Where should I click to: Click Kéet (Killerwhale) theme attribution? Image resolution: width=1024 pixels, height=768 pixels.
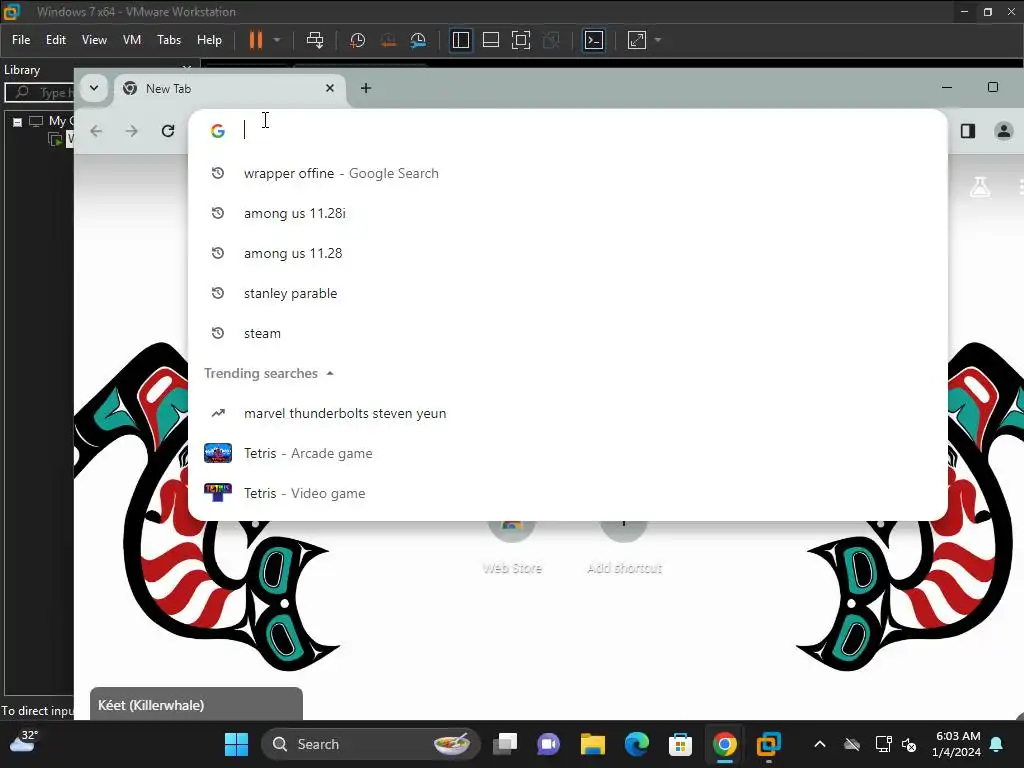[x=196, y=705]
